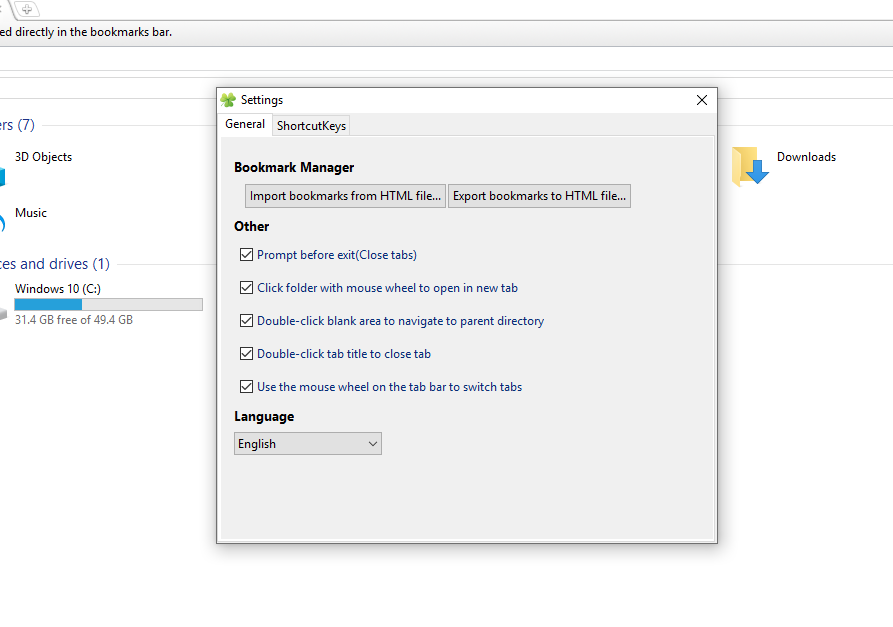Open a new tab with the plus button
The image size is (893, 627).
[x=28, y=9]
